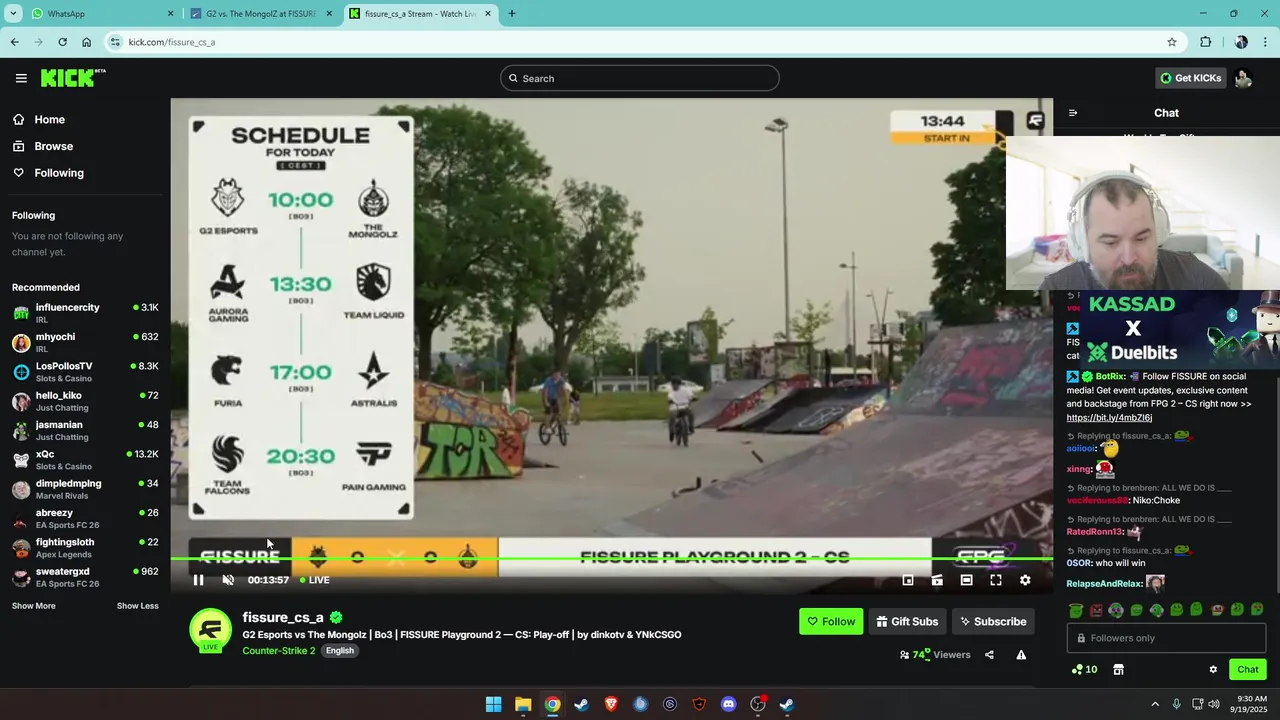Open recommended channel LosPollosTV
Image resolution: width=1280 pixels, height=720 pixels.
[85, 372]
